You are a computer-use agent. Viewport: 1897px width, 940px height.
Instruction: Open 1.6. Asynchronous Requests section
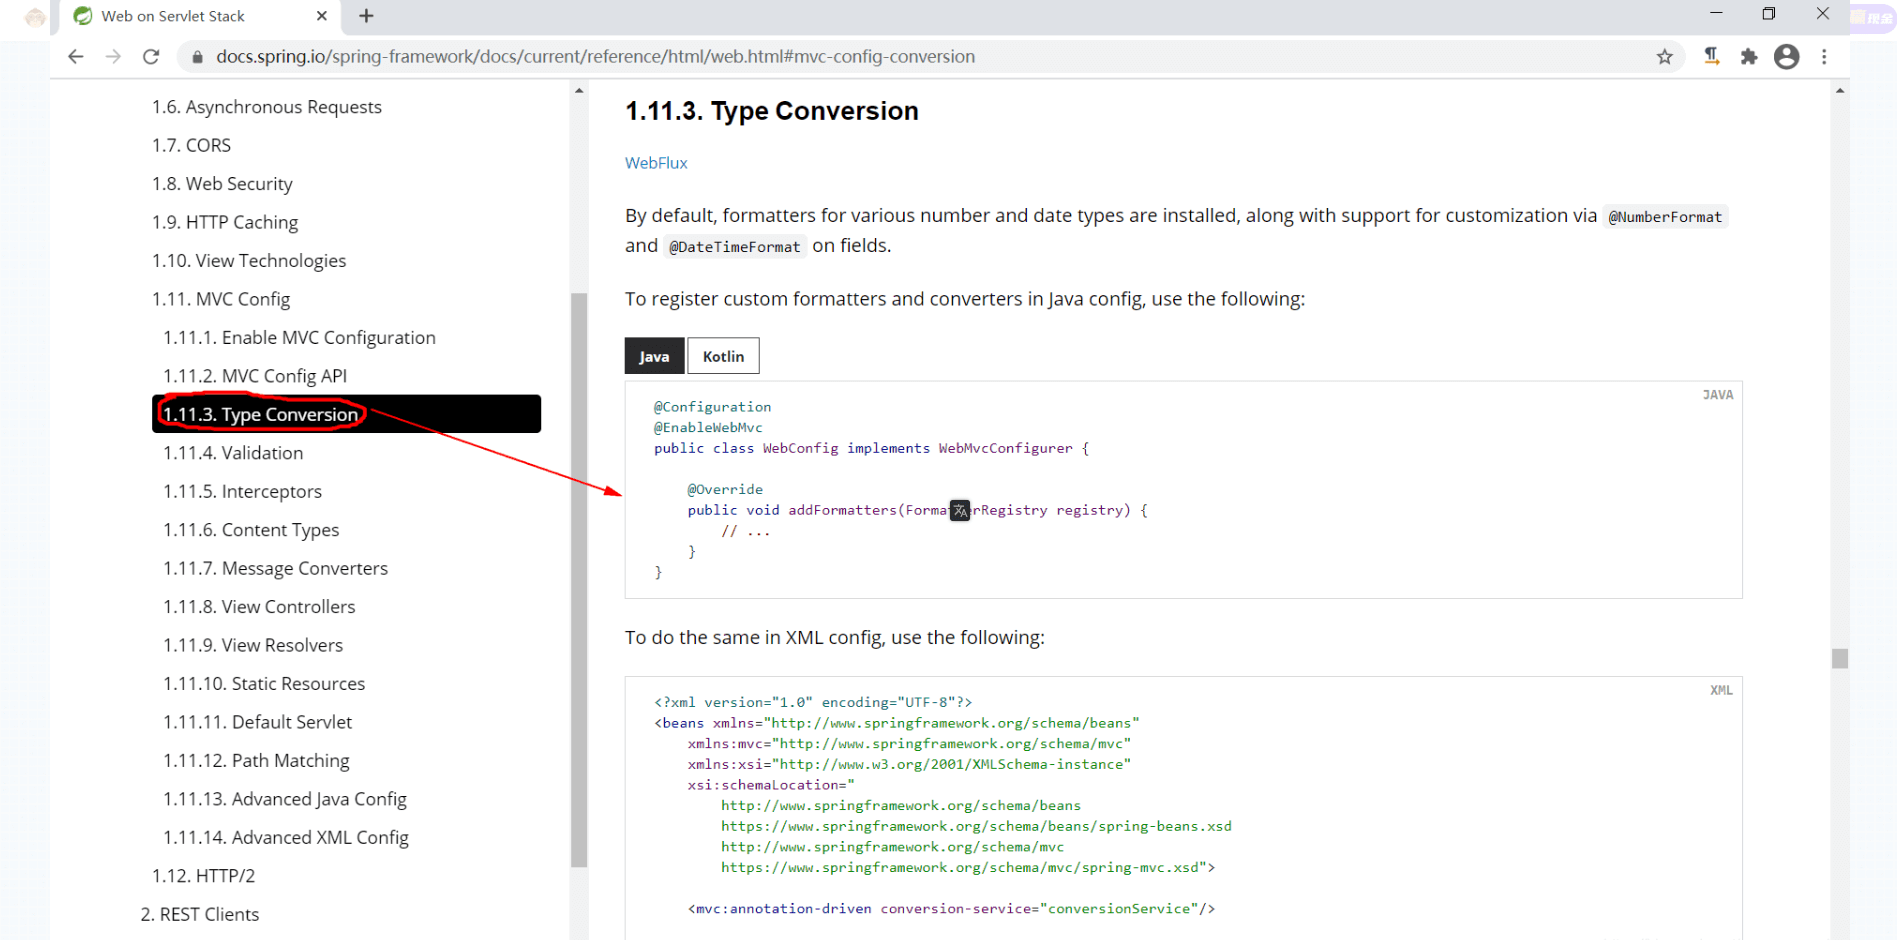[267, 107]
